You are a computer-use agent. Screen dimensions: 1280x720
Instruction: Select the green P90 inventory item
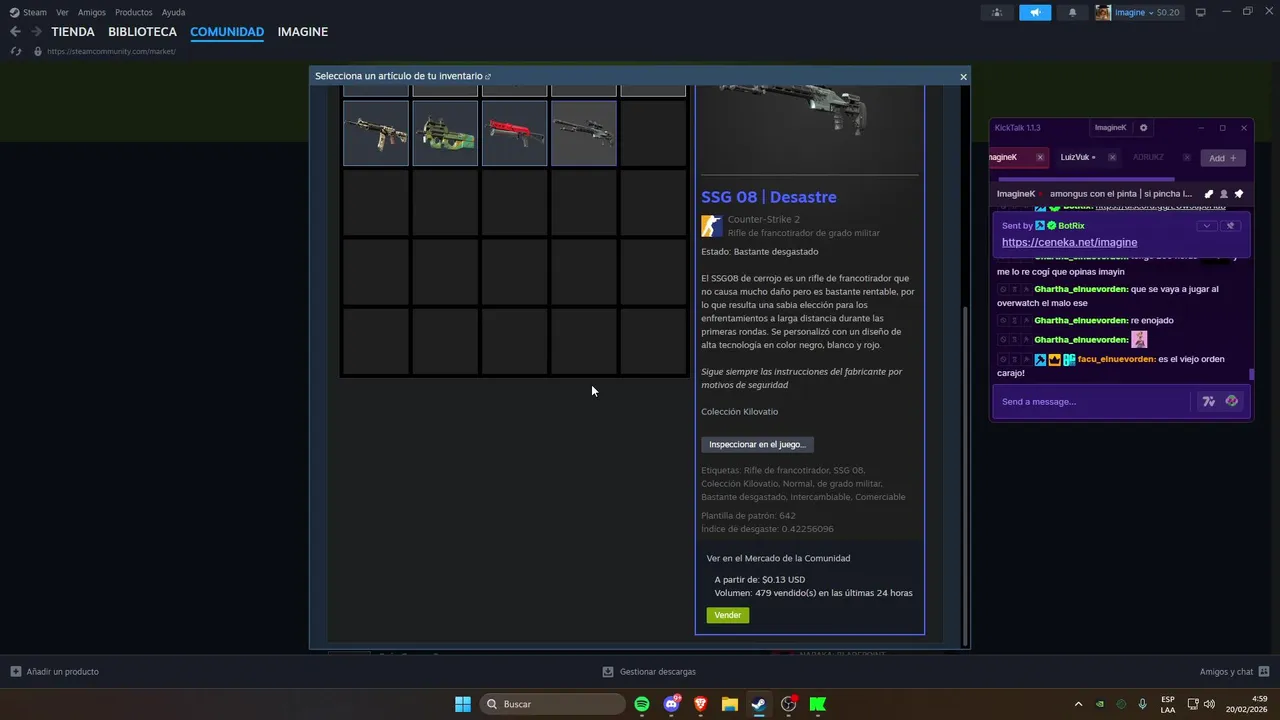click(x=445, y=133)
